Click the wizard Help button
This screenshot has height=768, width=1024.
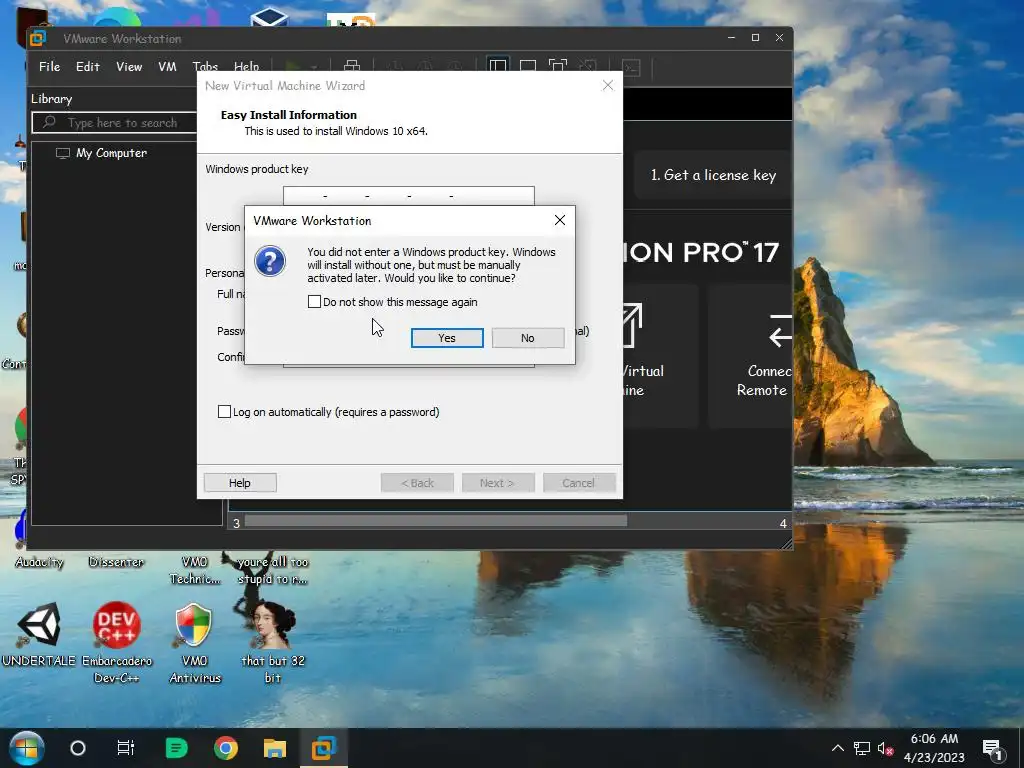tap(240, 483)
